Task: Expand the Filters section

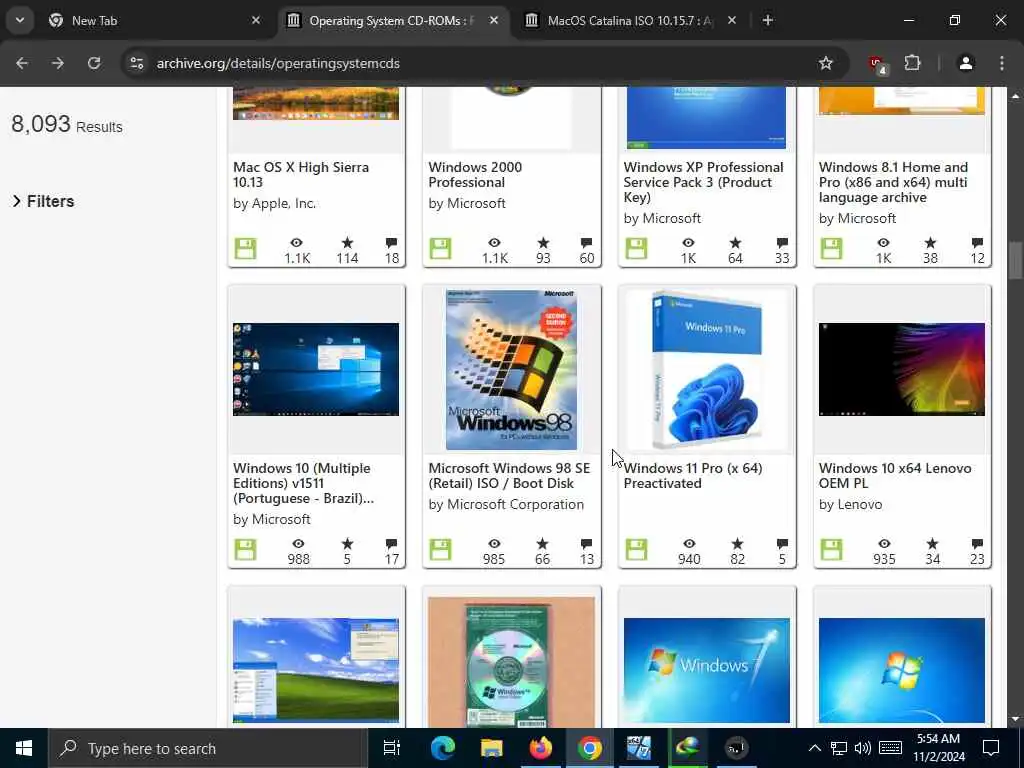Action: (x=43, y=201)
